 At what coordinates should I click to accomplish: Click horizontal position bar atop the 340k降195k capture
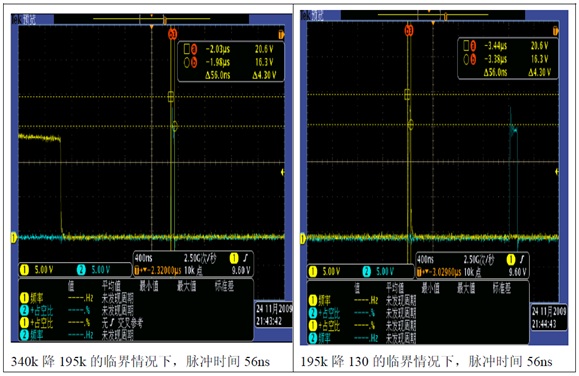tap(151, 19)
